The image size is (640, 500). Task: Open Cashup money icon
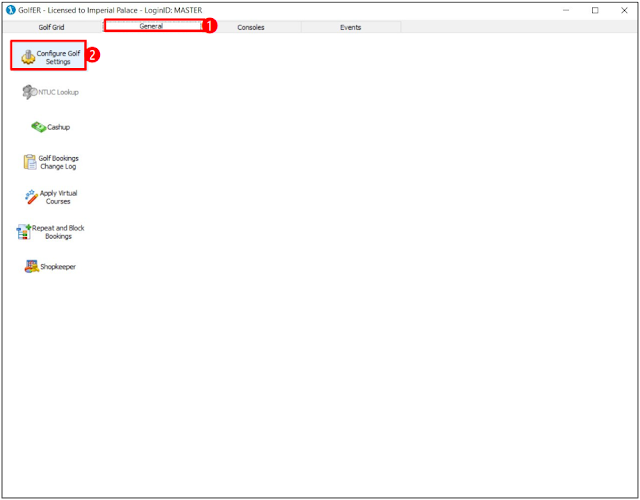pyautogui.click(x=39, y=127)
